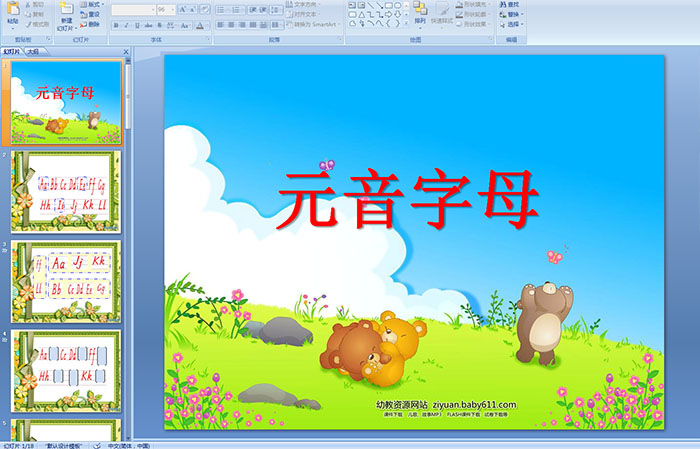Toggle Center text alignment
Viewport: 700px width, 449px height.
(231, 25)
